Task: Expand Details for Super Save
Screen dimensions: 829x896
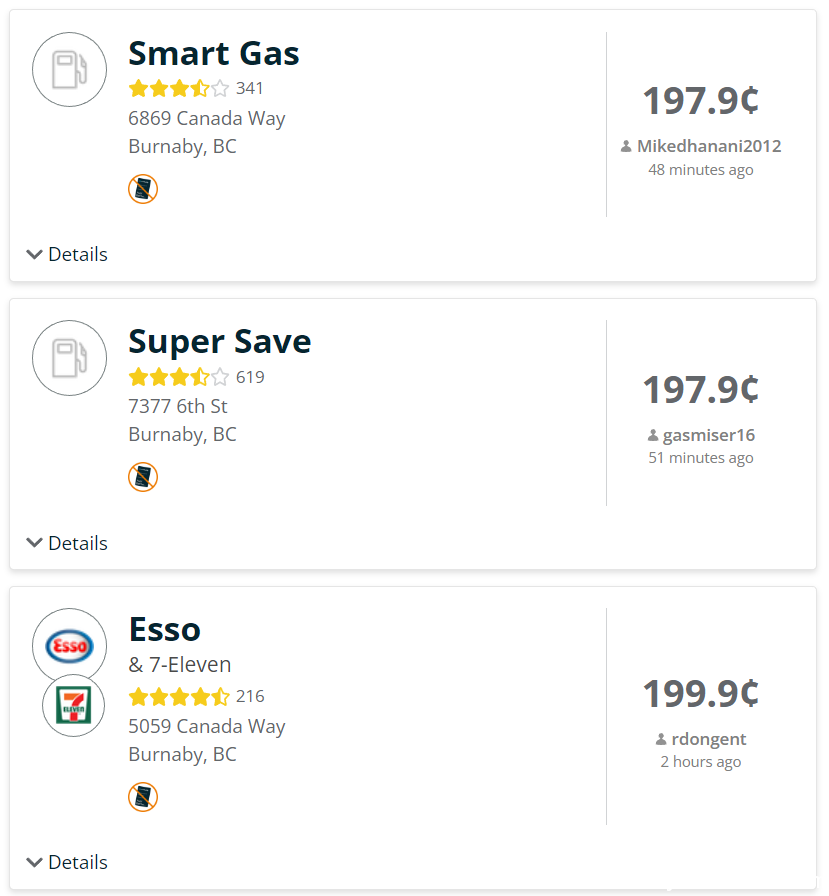Action: point(67,543)
